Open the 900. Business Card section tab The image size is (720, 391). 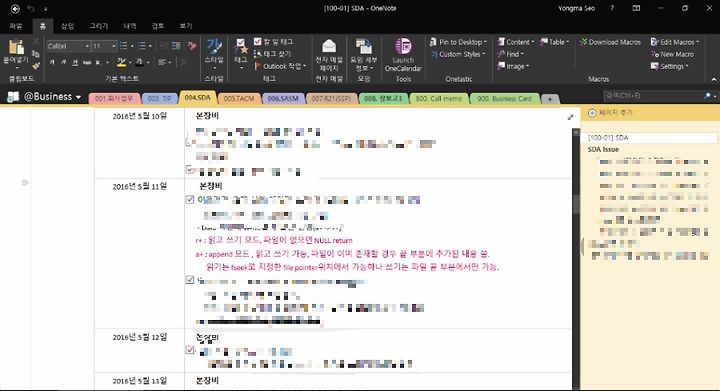click(504, 99)
